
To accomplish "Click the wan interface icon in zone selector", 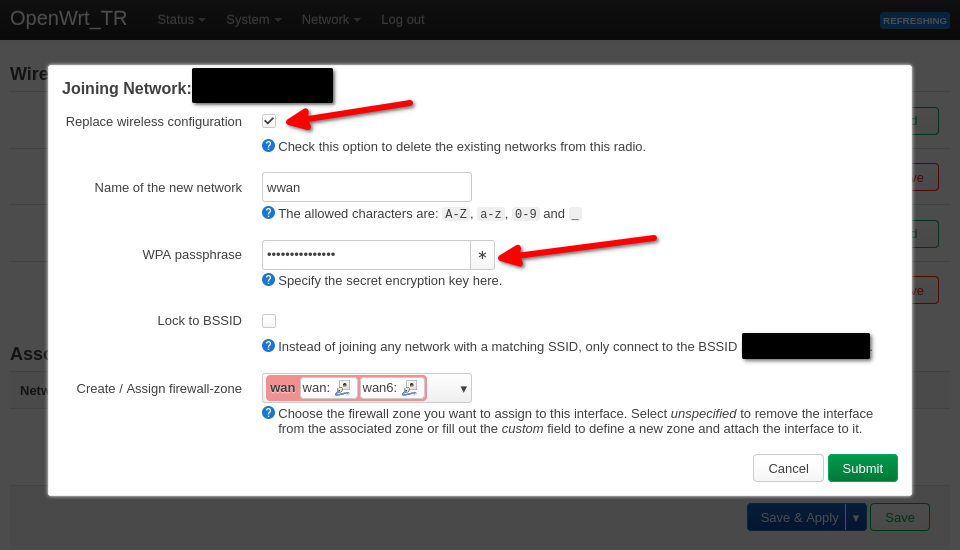I will pos(343,388).
